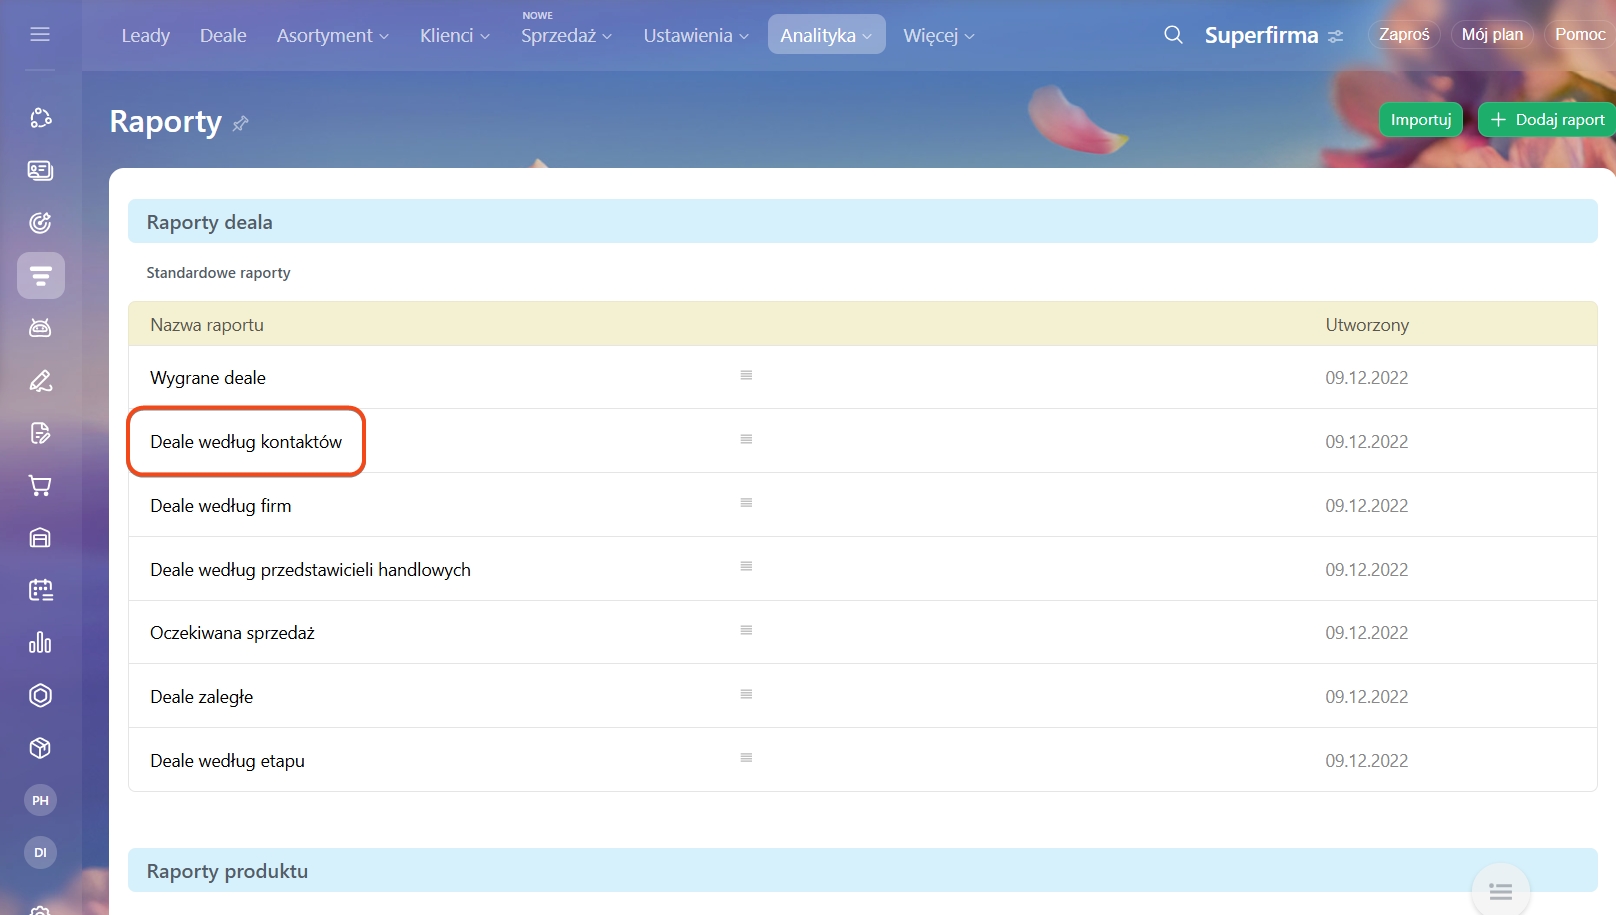Click the shopping cart icon in sidebar
Viewport: 1616px width, 915px height.
click(40, 486)
